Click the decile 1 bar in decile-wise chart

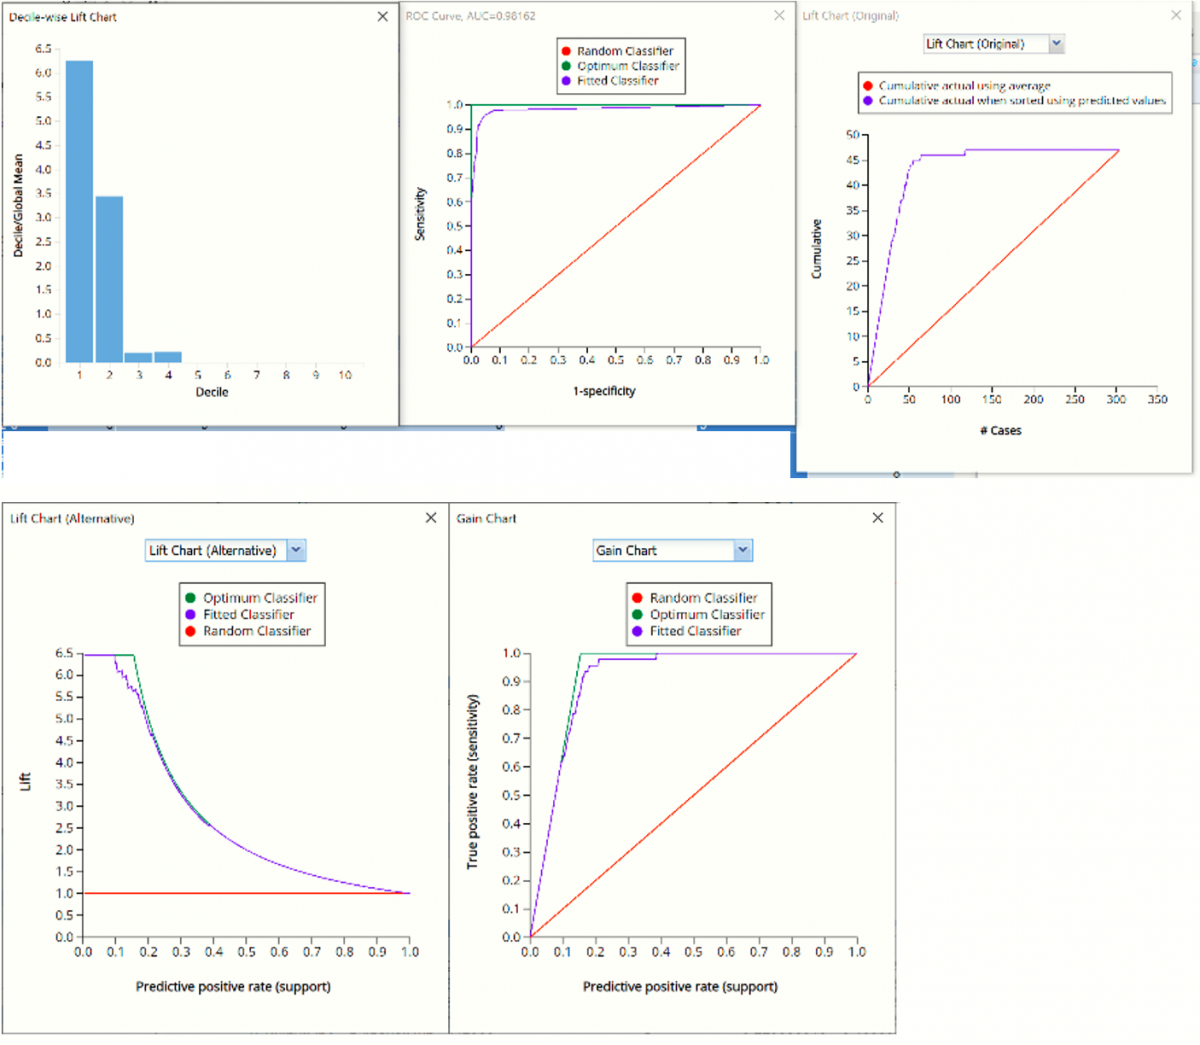click(x=79, y=212)
